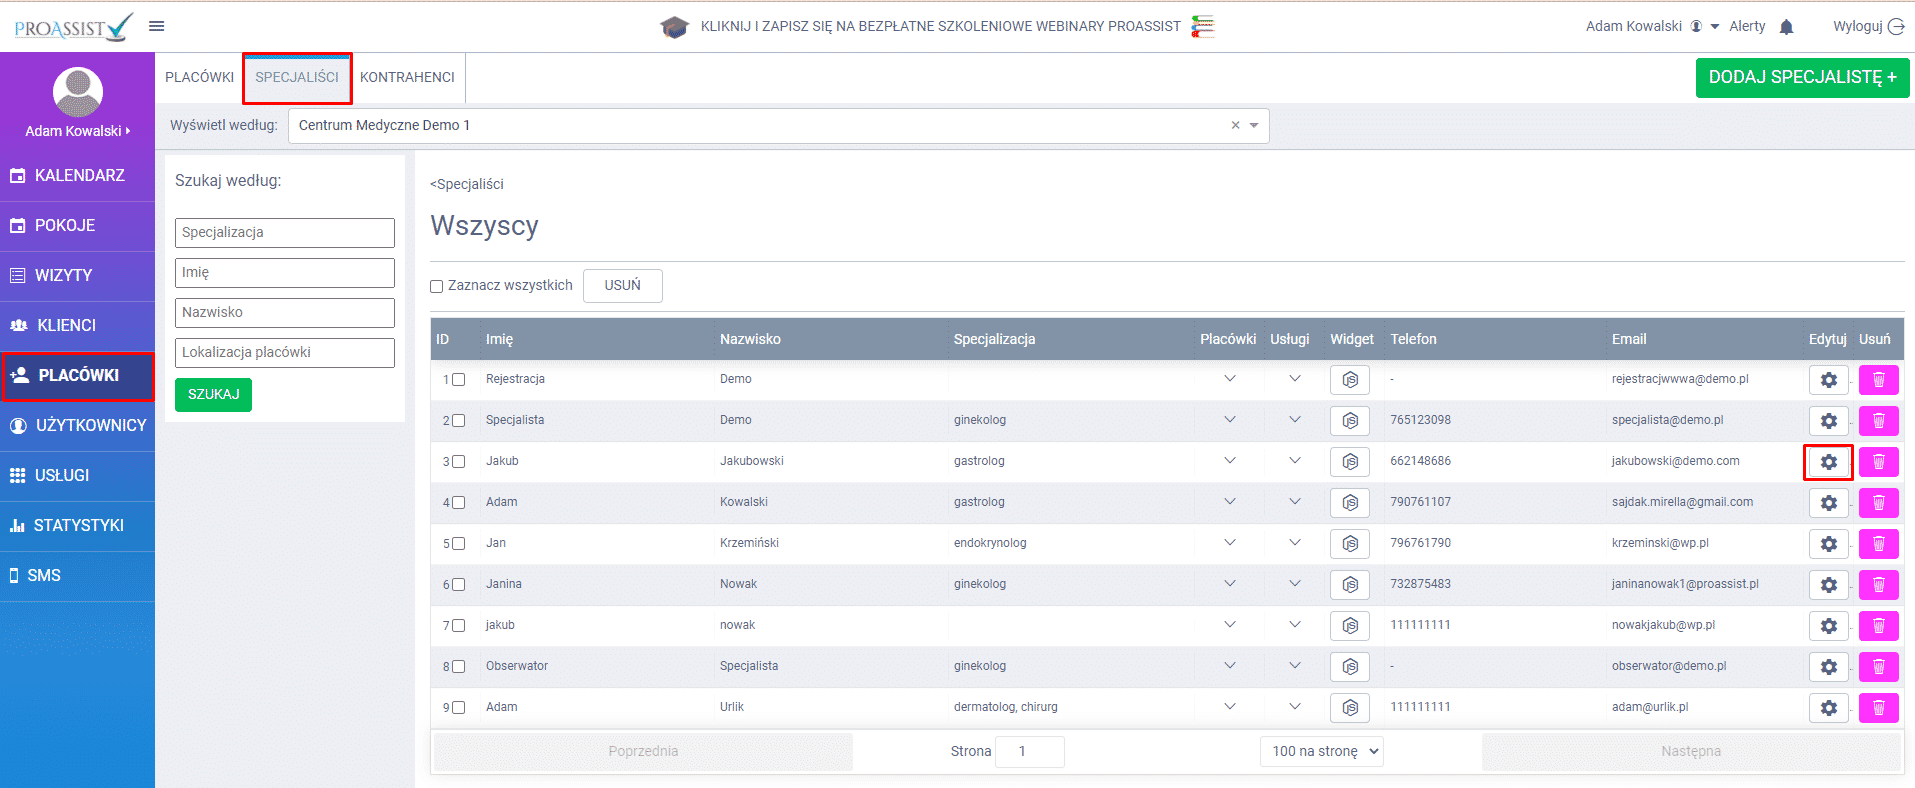Clear the Centrum Medyczne Demo 1 selection
1915x788 pixels.
1235,126
